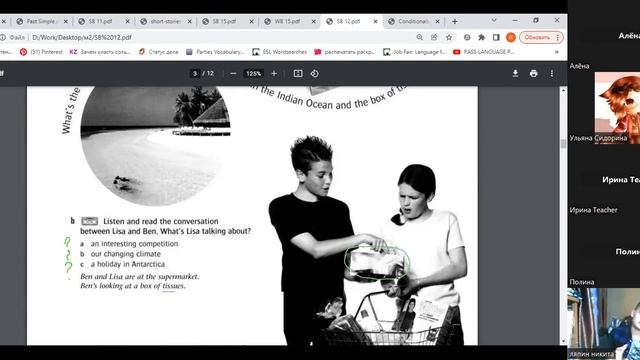
Task: Click the underlined word 'tissues'
Action: click(x=173, y=286)
